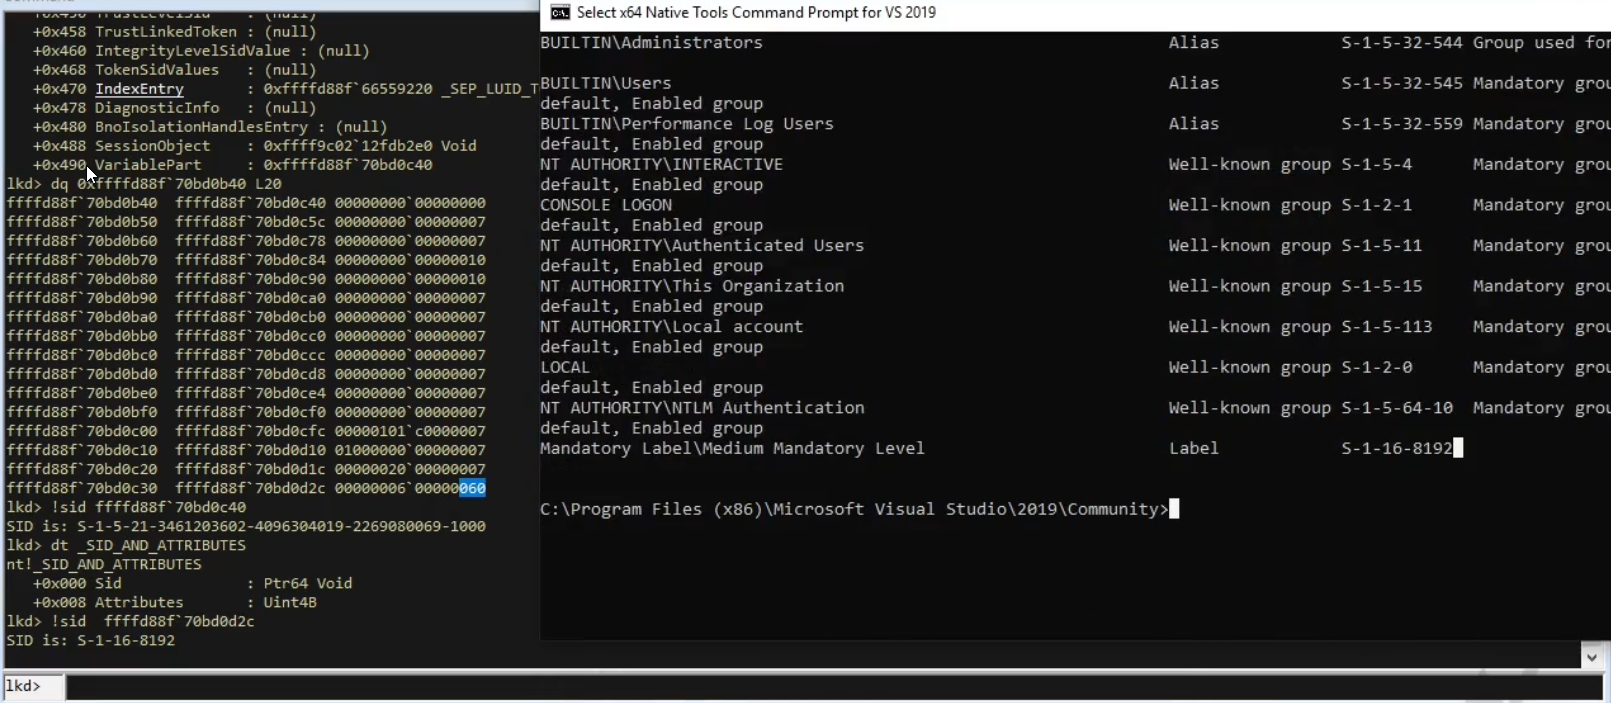The width and height of the screenshot is (1611, 703).
Task: Click the Native Tools Command Prompt title text
Action: (756, 12)
